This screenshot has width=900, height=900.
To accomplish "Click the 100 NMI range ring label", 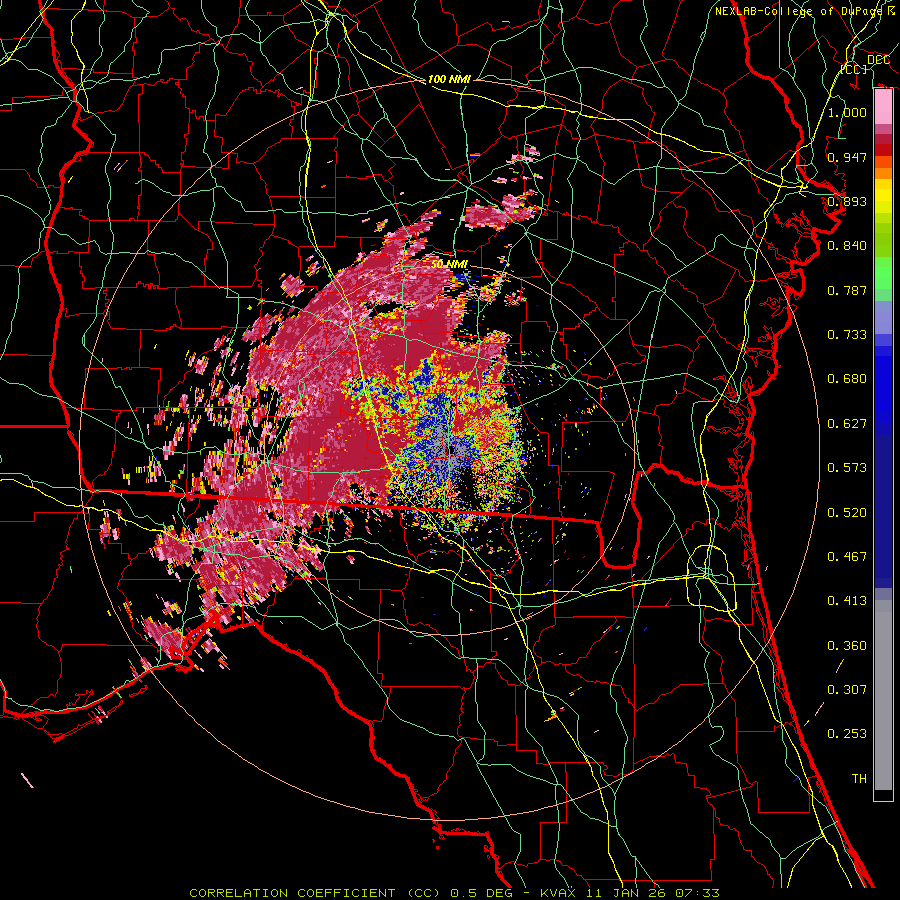I will coord(449,79).
